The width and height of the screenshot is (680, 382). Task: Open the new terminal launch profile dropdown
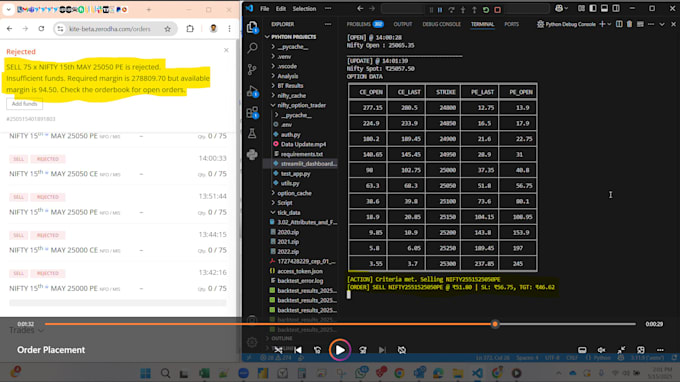point(609,25)
